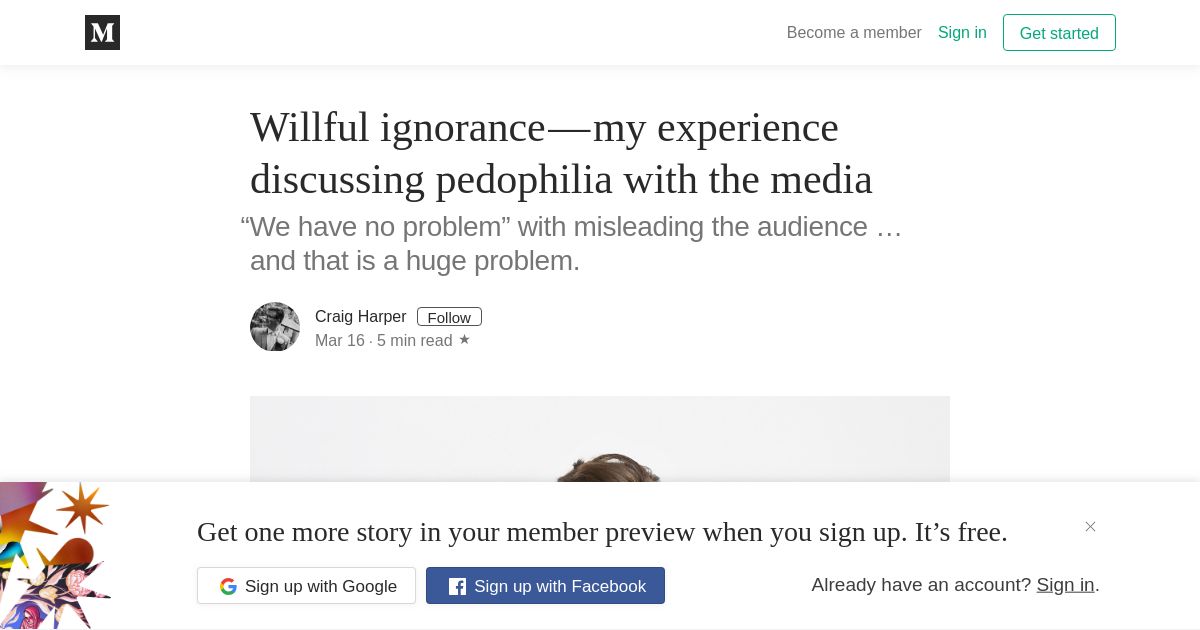Click the banner headline about member preview
The image size is (1200, 630).
(x=602, y=532)
